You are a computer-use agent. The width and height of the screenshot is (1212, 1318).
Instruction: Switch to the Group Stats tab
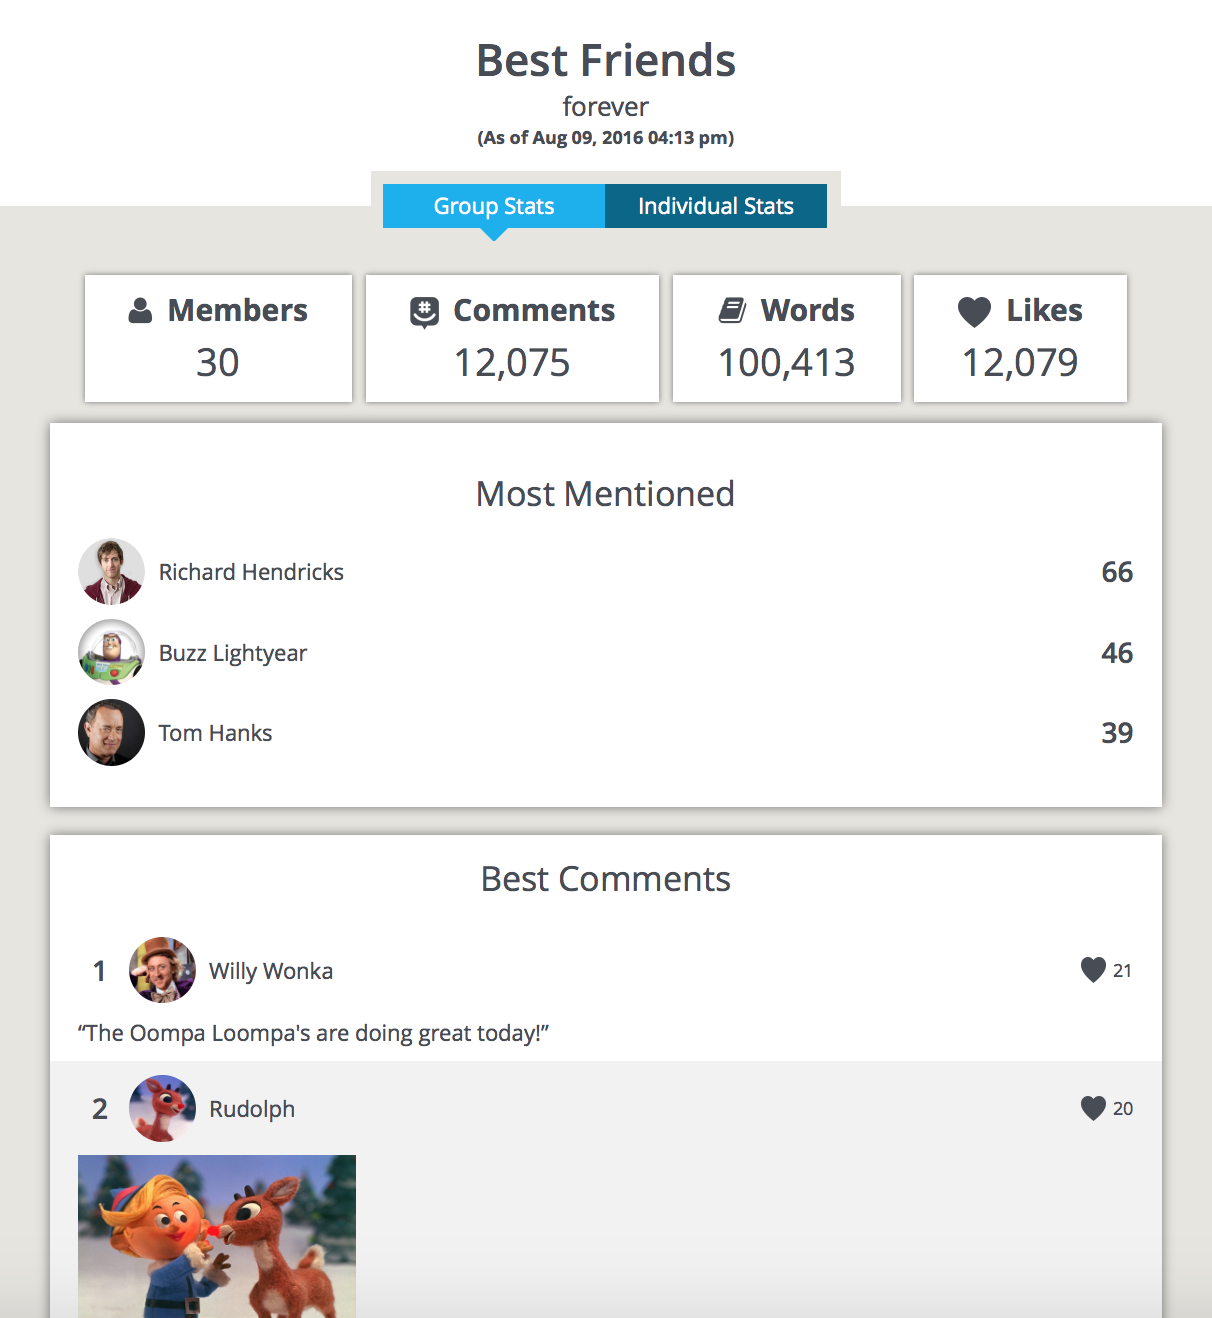coord(494,206)
